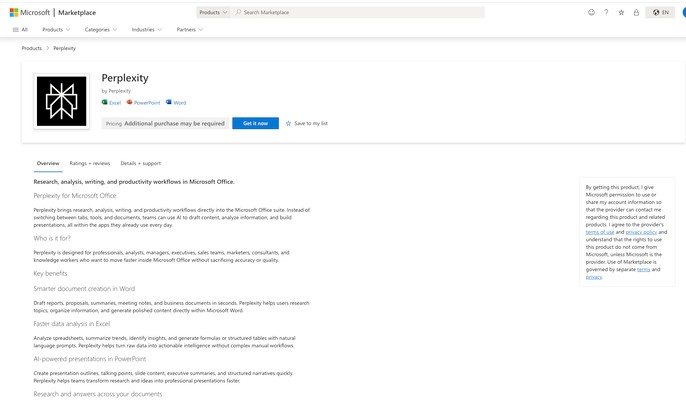
Task: Select the Overview tab
Action: 48,163
